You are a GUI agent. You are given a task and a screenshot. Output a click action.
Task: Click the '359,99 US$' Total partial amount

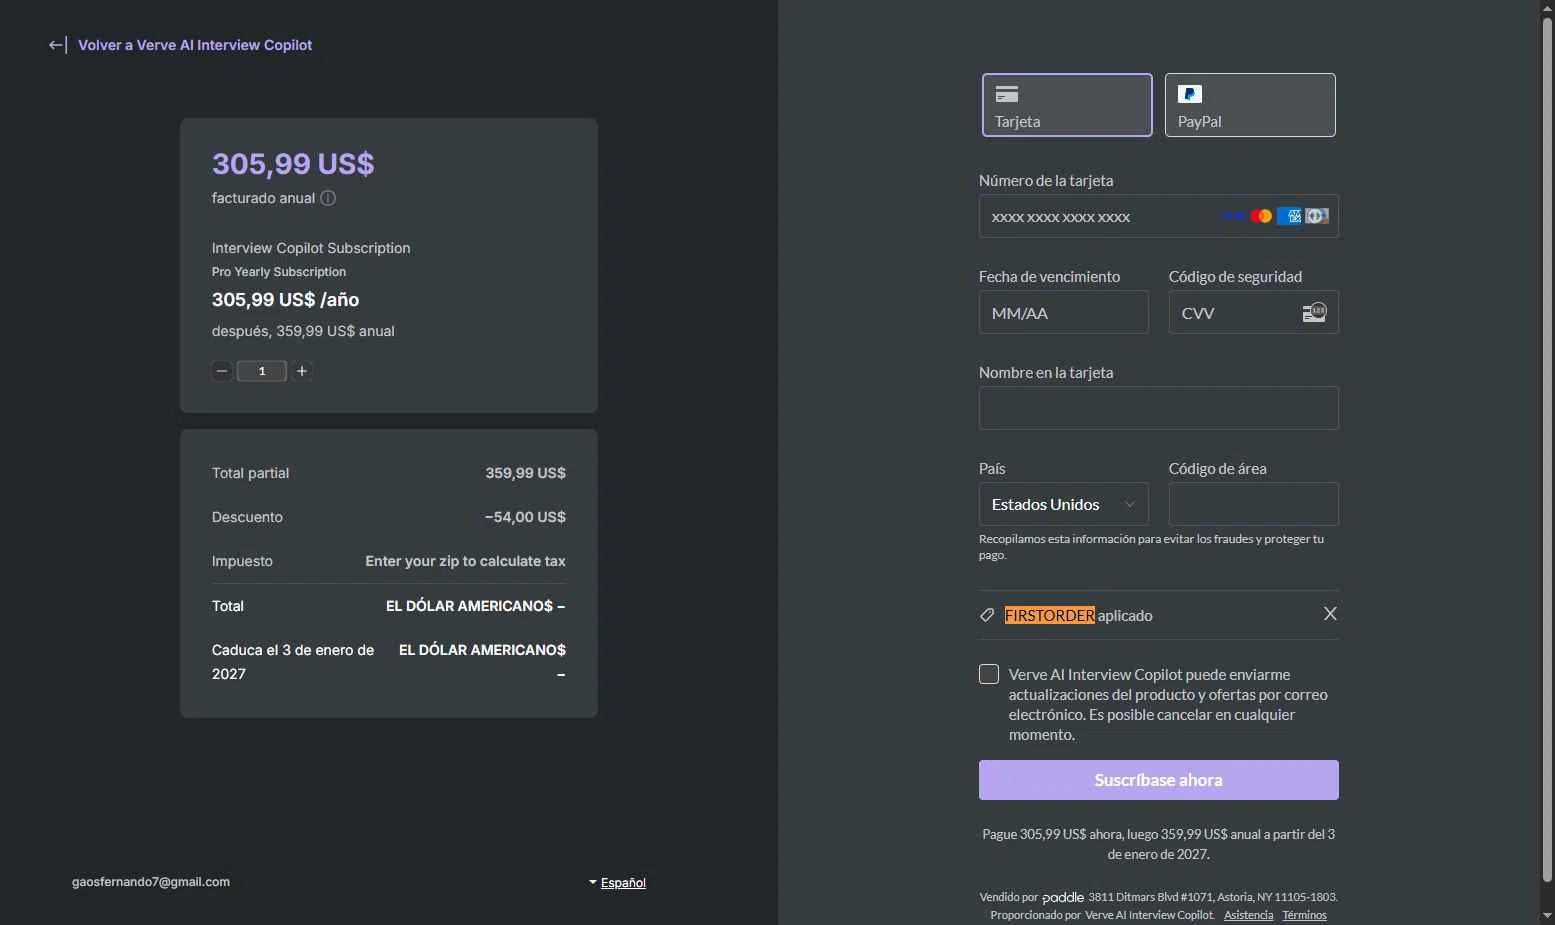[526, 473]
